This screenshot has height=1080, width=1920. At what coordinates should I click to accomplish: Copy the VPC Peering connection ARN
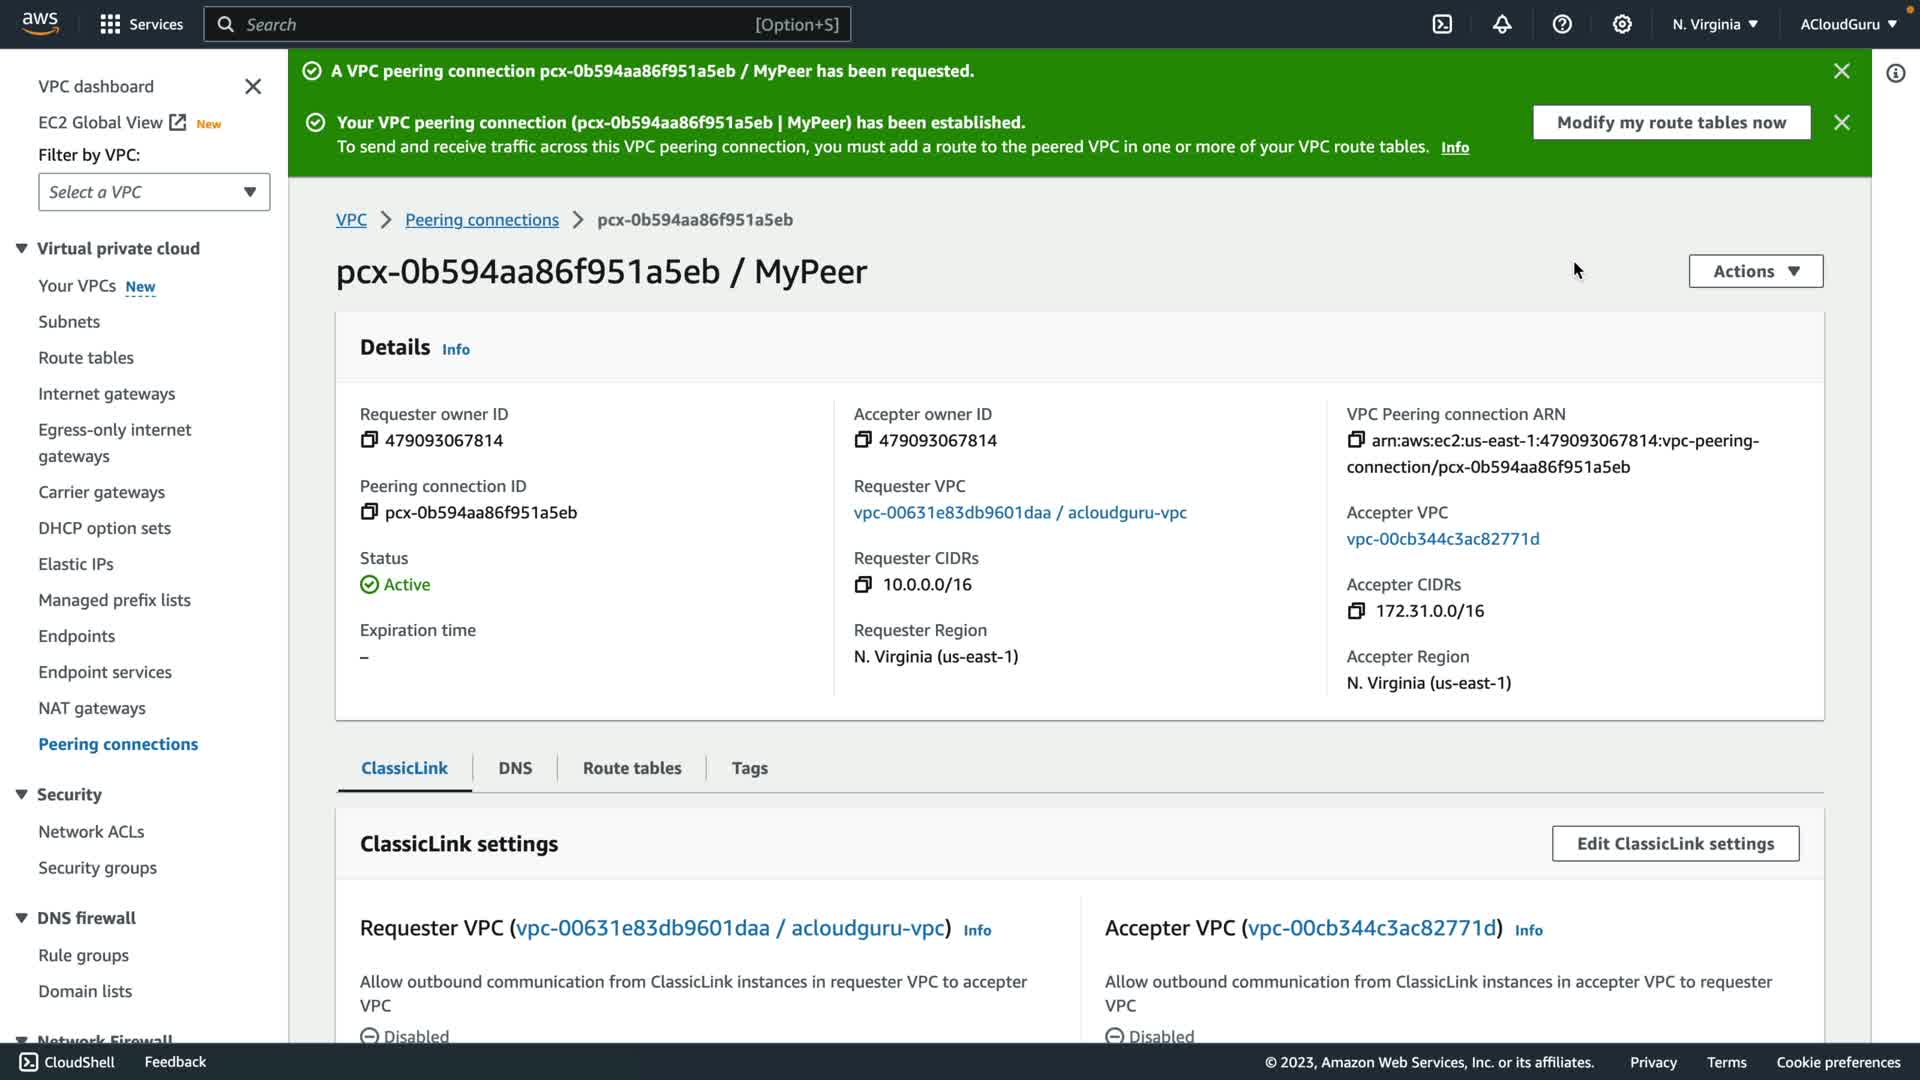tap(1356, 440)
